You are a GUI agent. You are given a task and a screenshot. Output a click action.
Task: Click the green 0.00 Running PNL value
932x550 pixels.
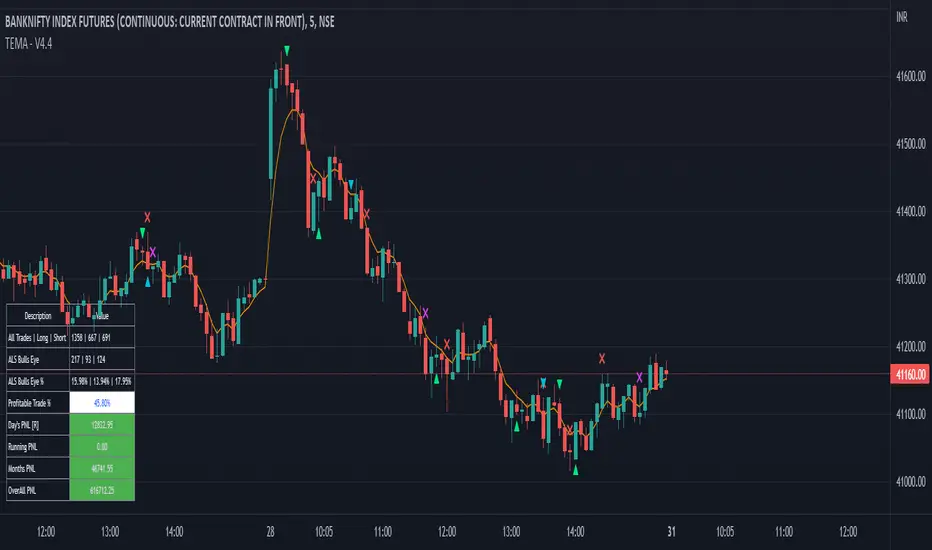click(x=102, y=447)
